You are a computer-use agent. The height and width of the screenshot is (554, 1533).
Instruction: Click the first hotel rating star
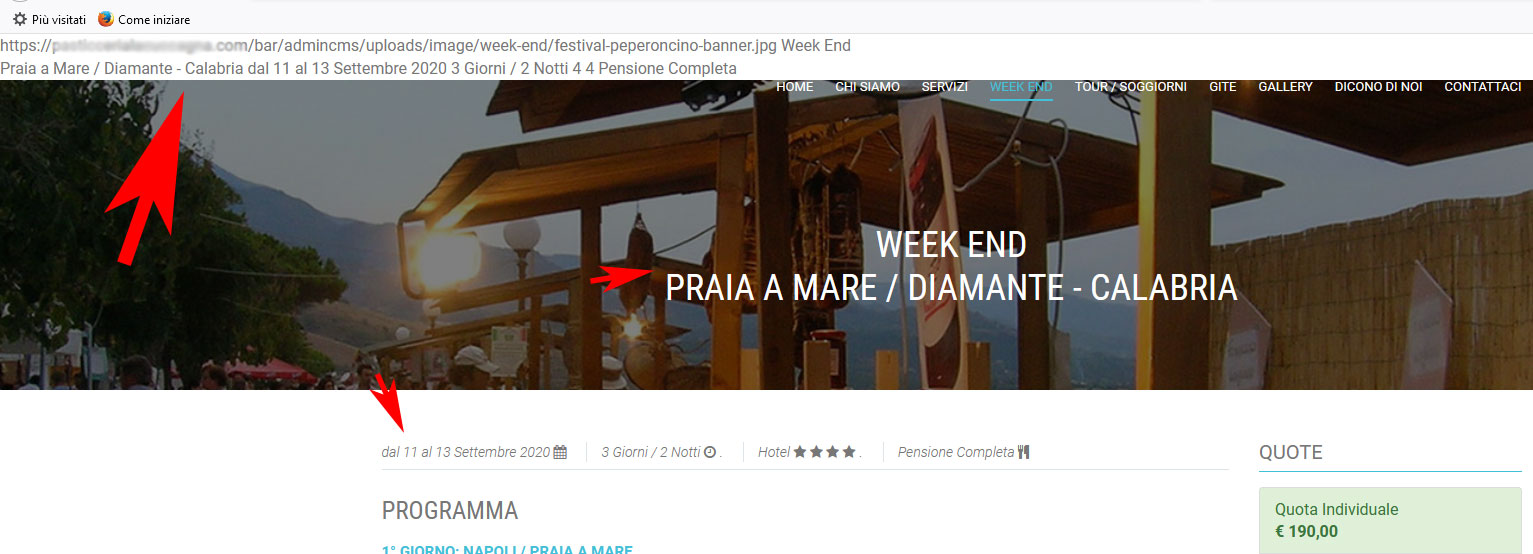(x=800, y=452)
